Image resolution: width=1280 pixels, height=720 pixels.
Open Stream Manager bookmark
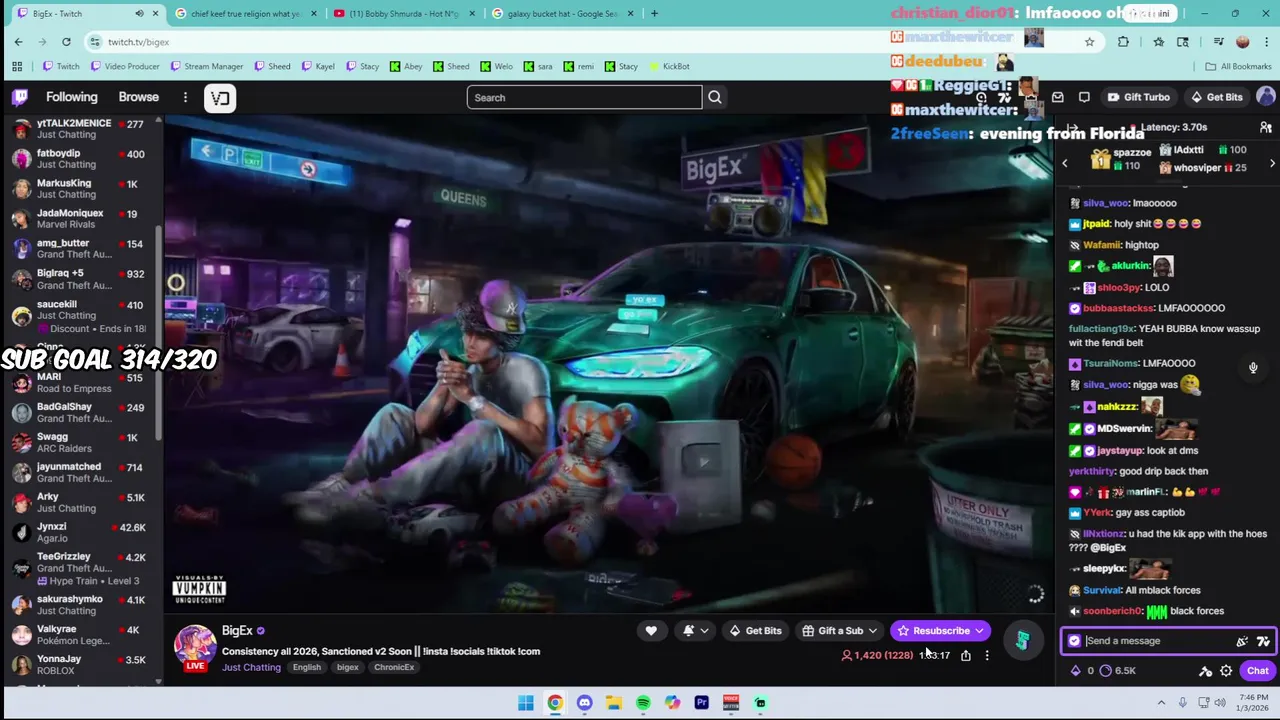pos(207,66)
